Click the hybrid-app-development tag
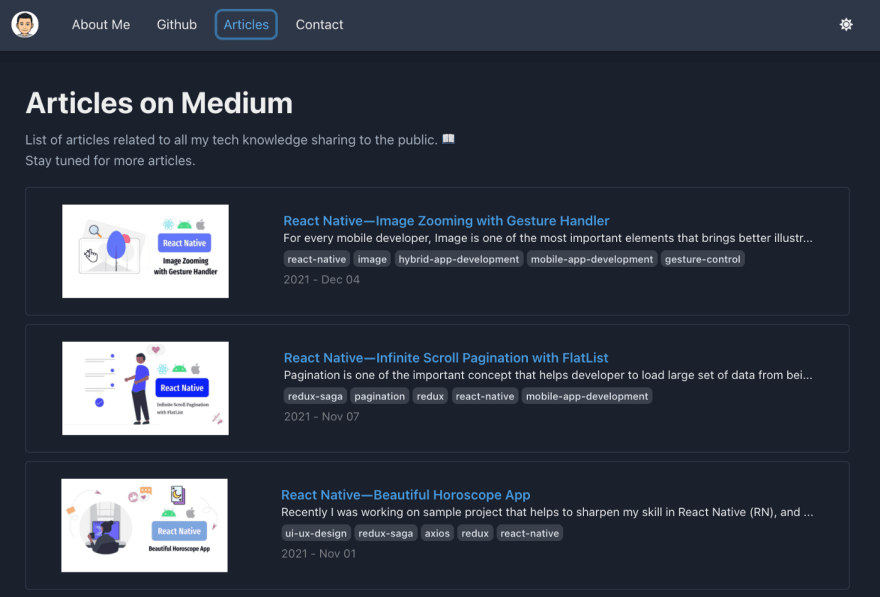The image size is (880, 597). 459,259
